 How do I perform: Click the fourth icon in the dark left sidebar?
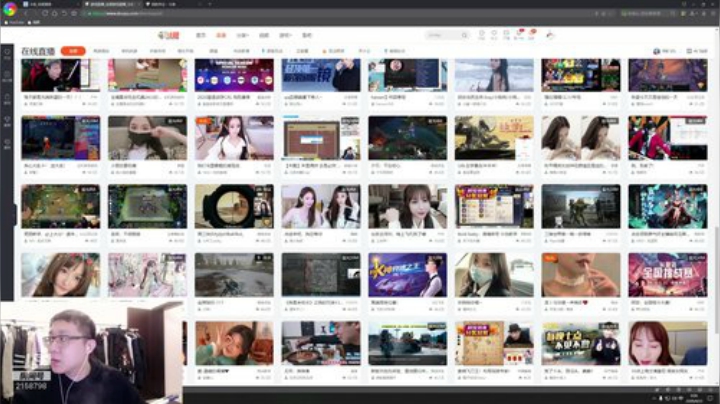coord(7,121)
